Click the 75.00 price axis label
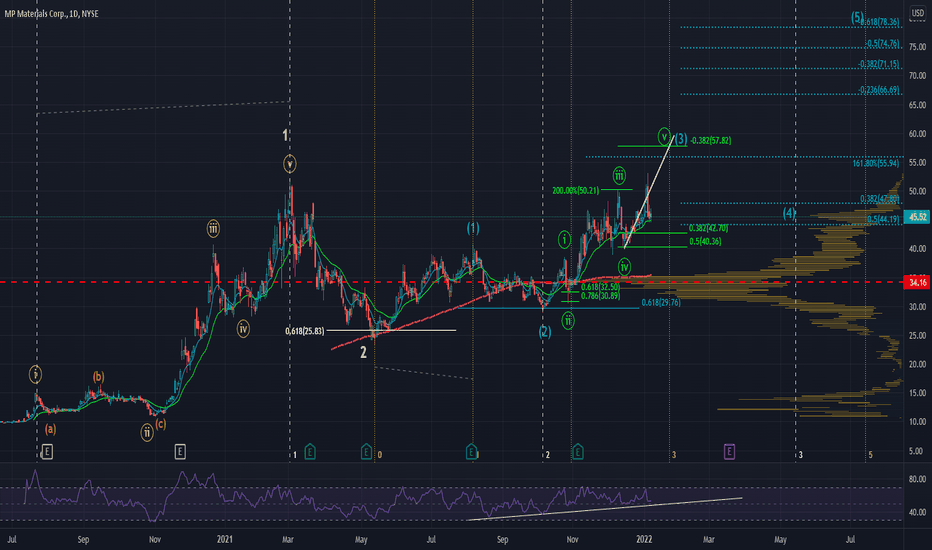 pos(917,47)
